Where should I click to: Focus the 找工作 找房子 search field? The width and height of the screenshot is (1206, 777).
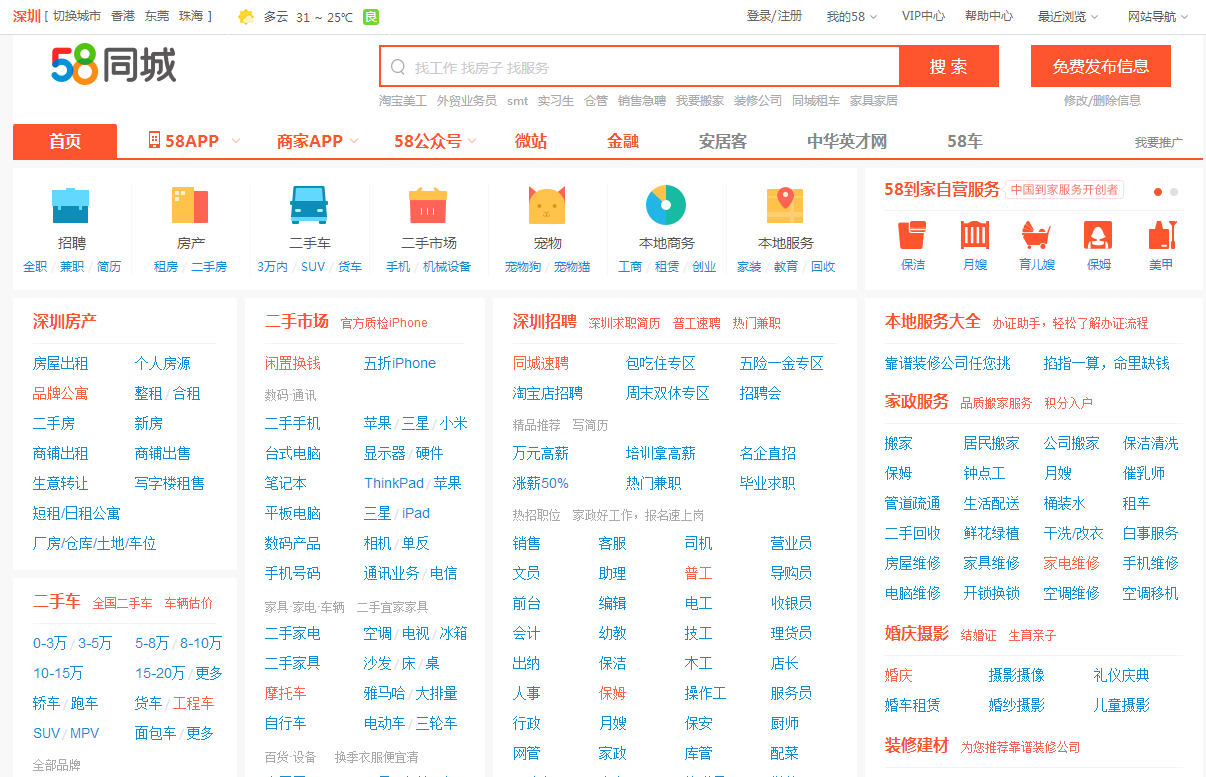pyautogui.click(x=650, y=67)
